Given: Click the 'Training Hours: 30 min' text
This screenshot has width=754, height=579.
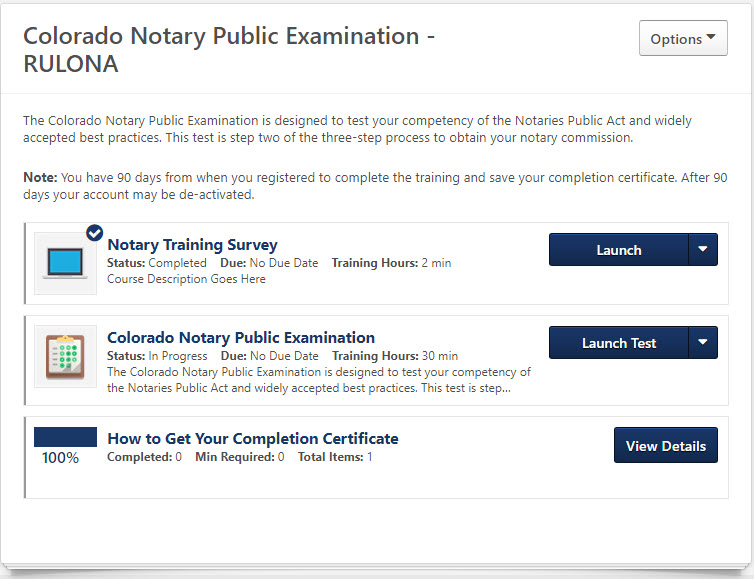Looking at the screenshot, I should point(395,356).
